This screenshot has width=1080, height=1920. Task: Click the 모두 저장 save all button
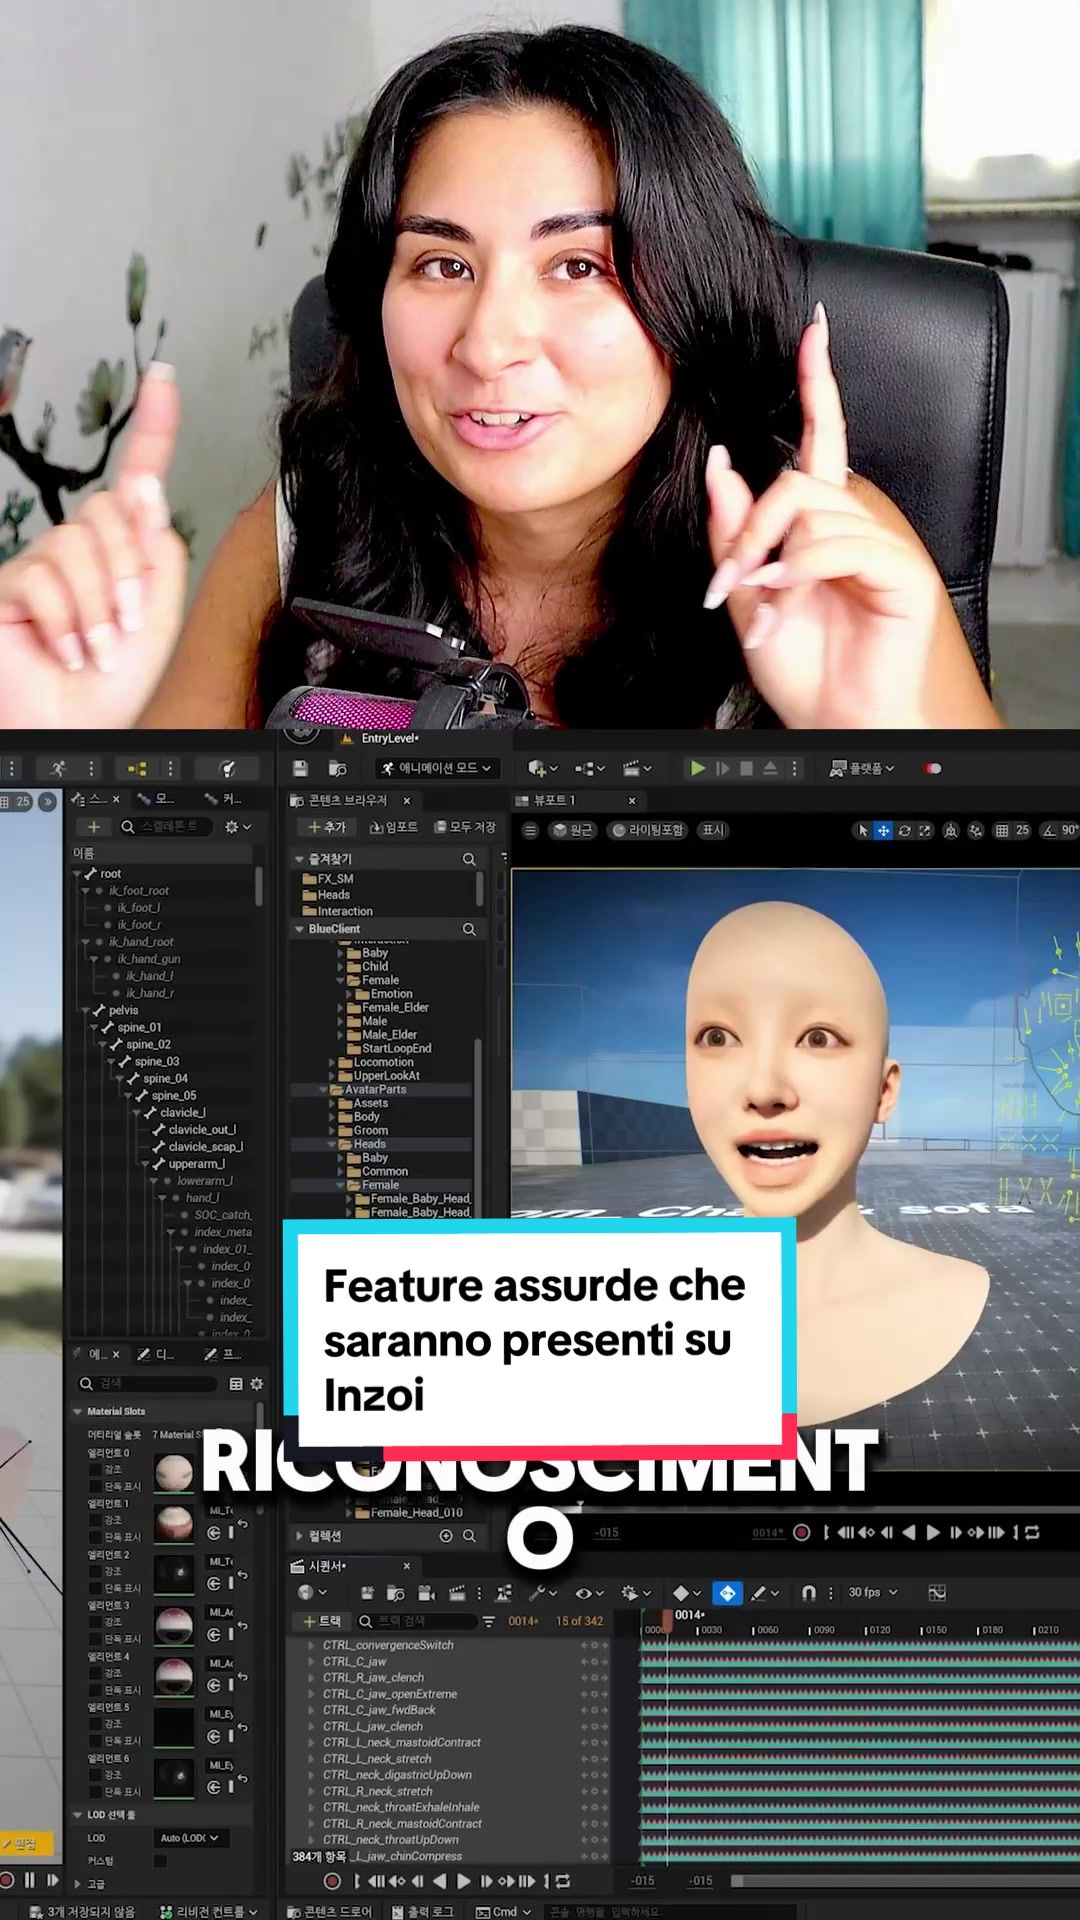[465, 827]
